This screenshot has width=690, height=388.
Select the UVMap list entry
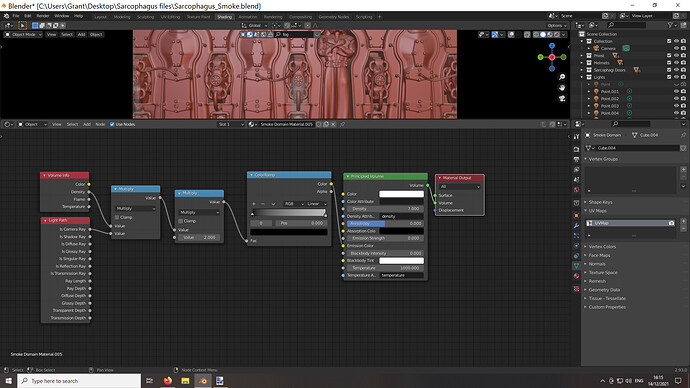(631, 223)
